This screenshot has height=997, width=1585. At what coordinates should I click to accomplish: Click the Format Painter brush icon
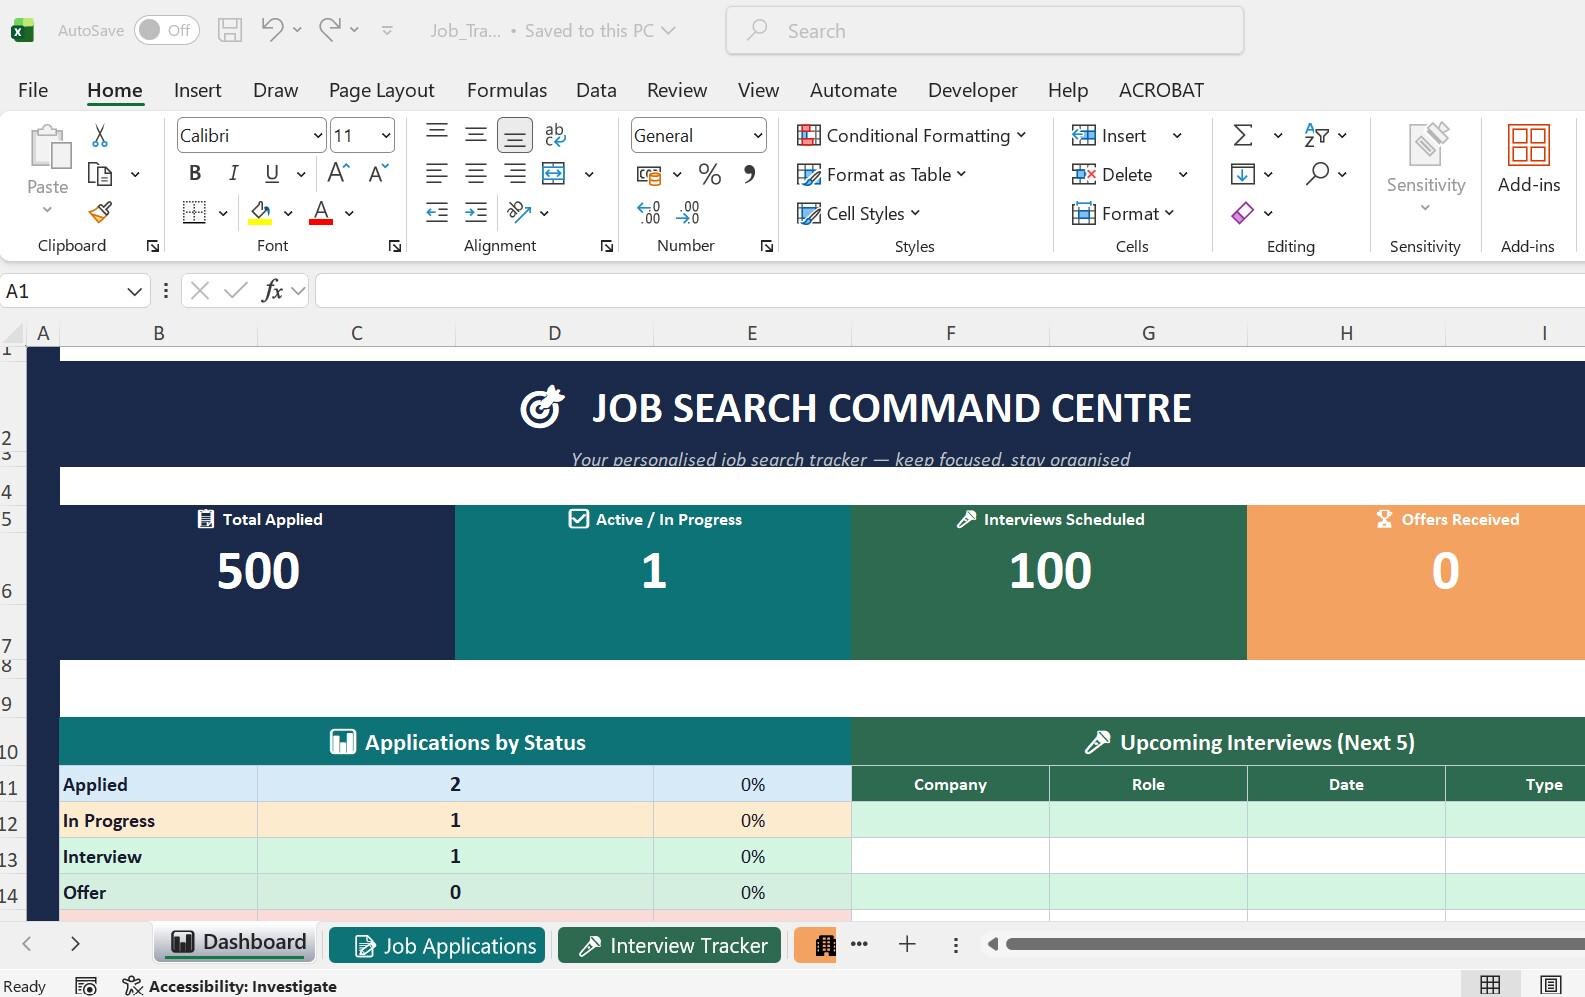point(100,212)
